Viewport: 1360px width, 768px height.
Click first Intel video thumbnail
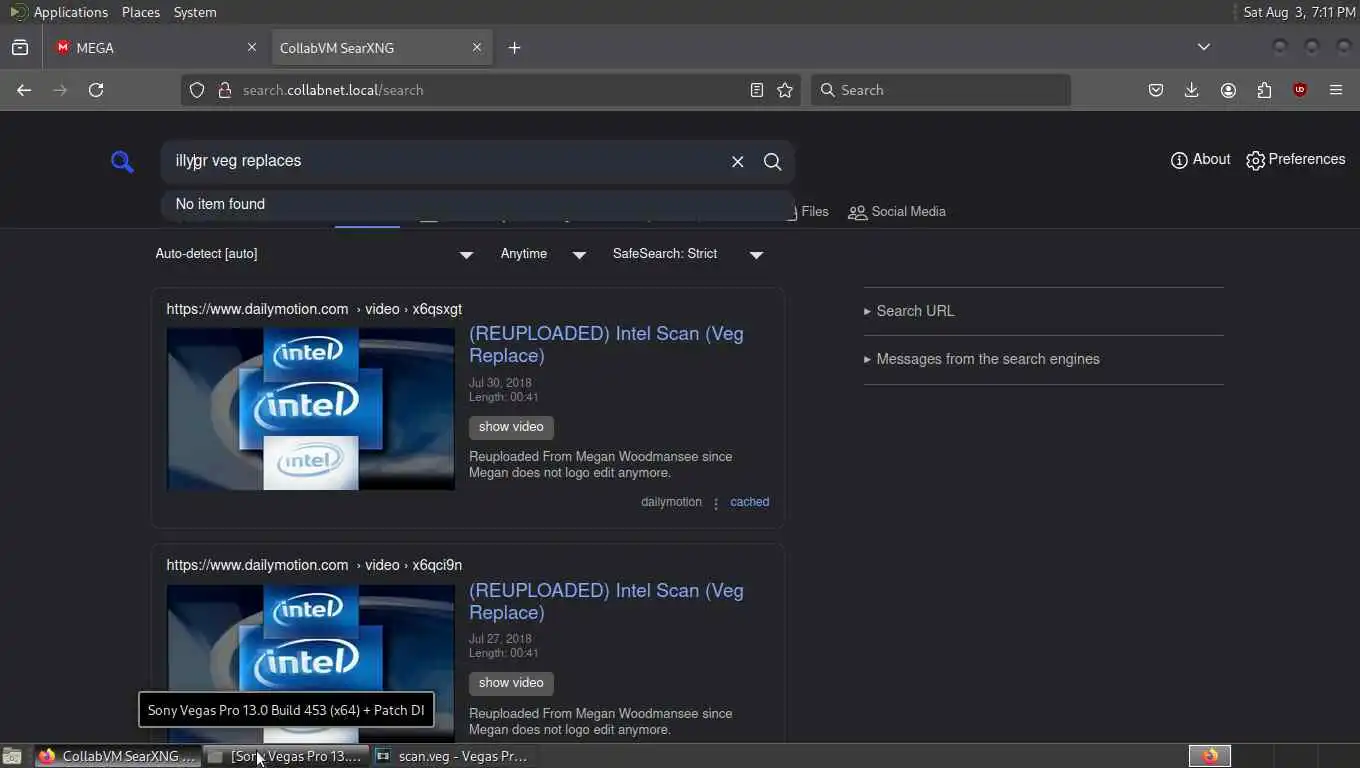[x=310, y=409]
